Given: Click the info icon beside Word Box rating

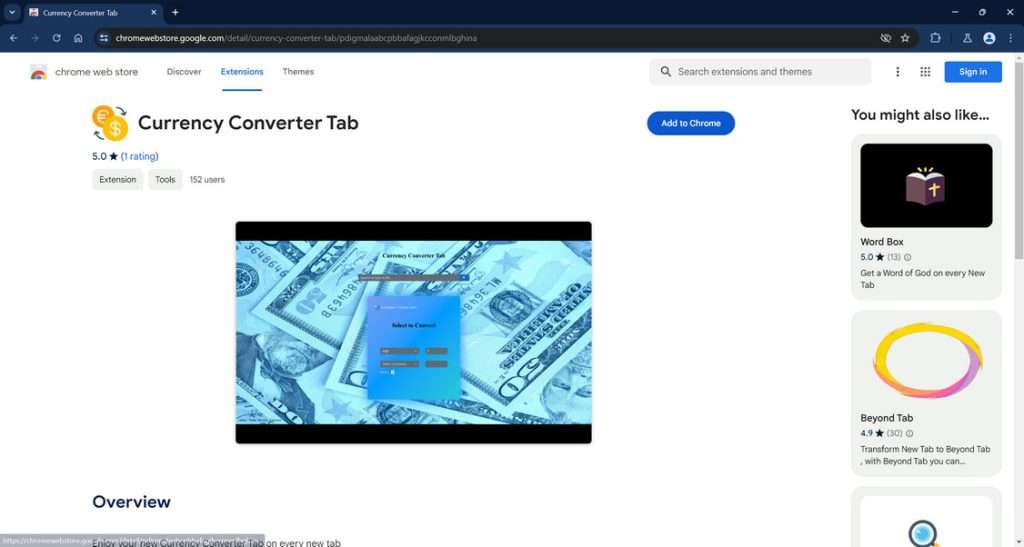Looking at the screenshot, I should (908, 257).
